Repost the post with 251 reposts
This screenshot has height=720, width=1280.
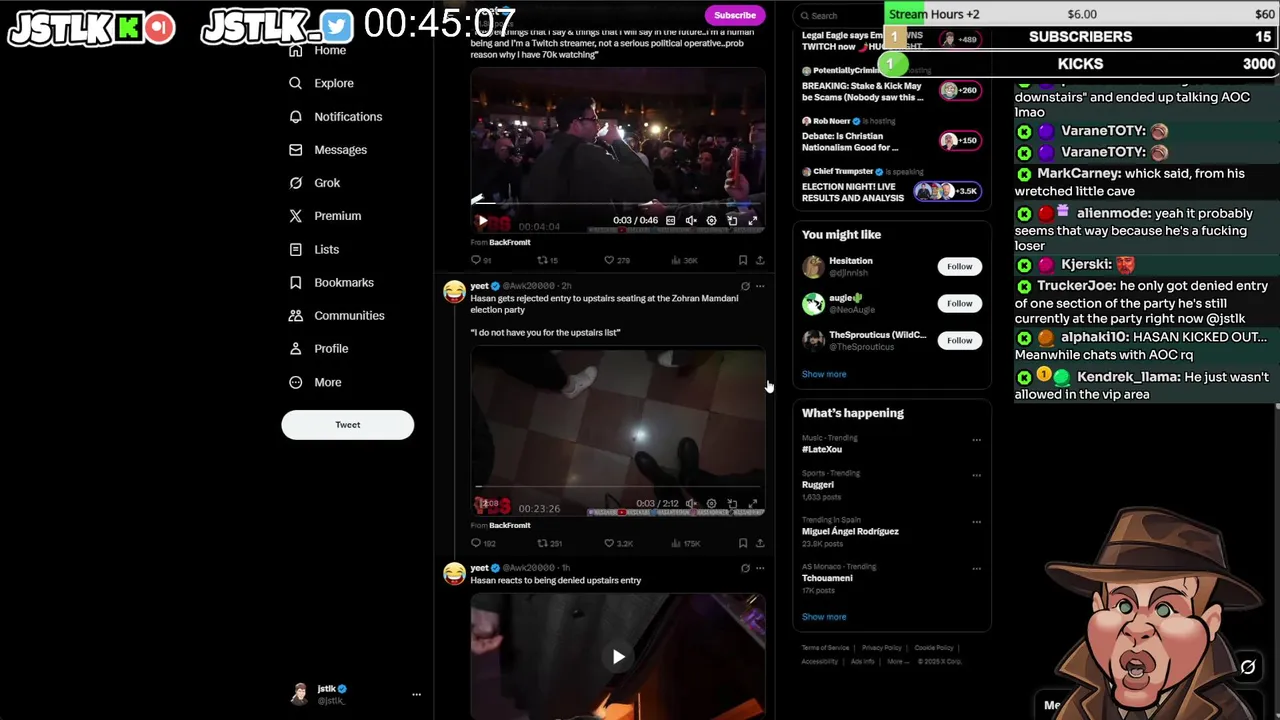coord(549,543)
